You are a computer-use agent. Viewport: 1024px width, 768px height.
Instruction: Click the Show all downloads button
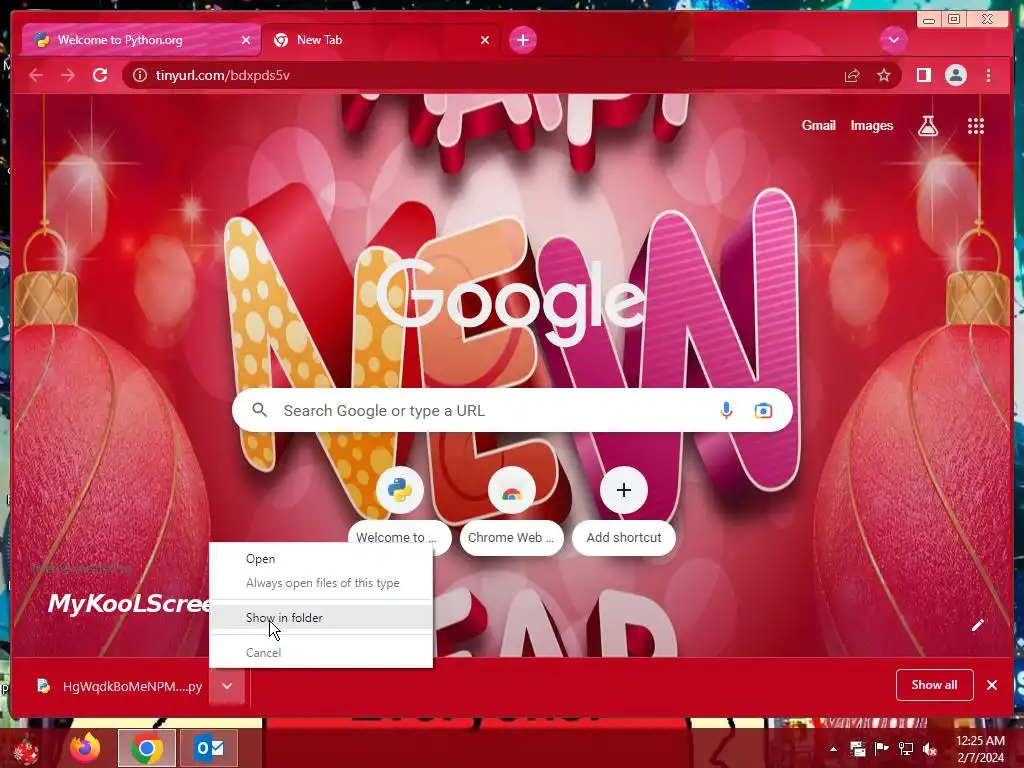pos(935,685)
